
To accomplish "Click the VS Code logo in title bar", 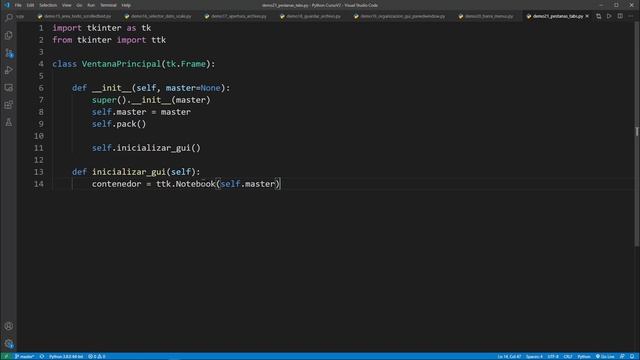I will [7, 5].
